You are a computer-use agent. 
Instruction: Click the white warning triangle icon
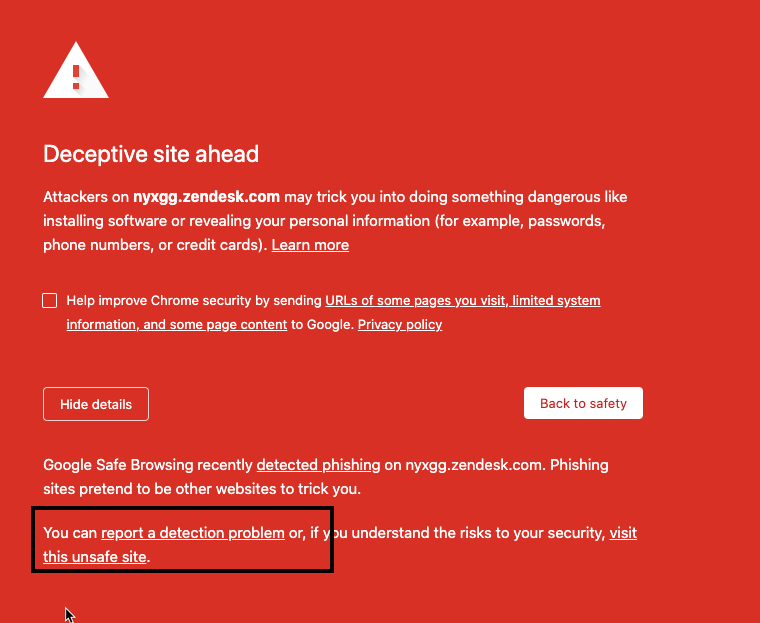76,72
